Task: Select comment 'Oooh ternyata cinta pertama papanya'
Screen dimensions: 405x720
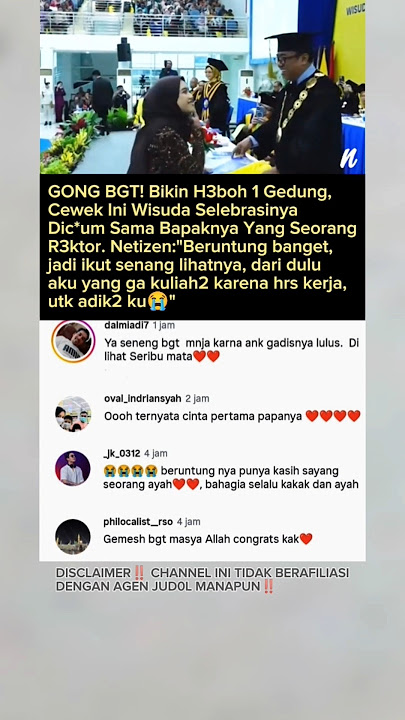Action: pyautogui.click(x=203, y=416)
